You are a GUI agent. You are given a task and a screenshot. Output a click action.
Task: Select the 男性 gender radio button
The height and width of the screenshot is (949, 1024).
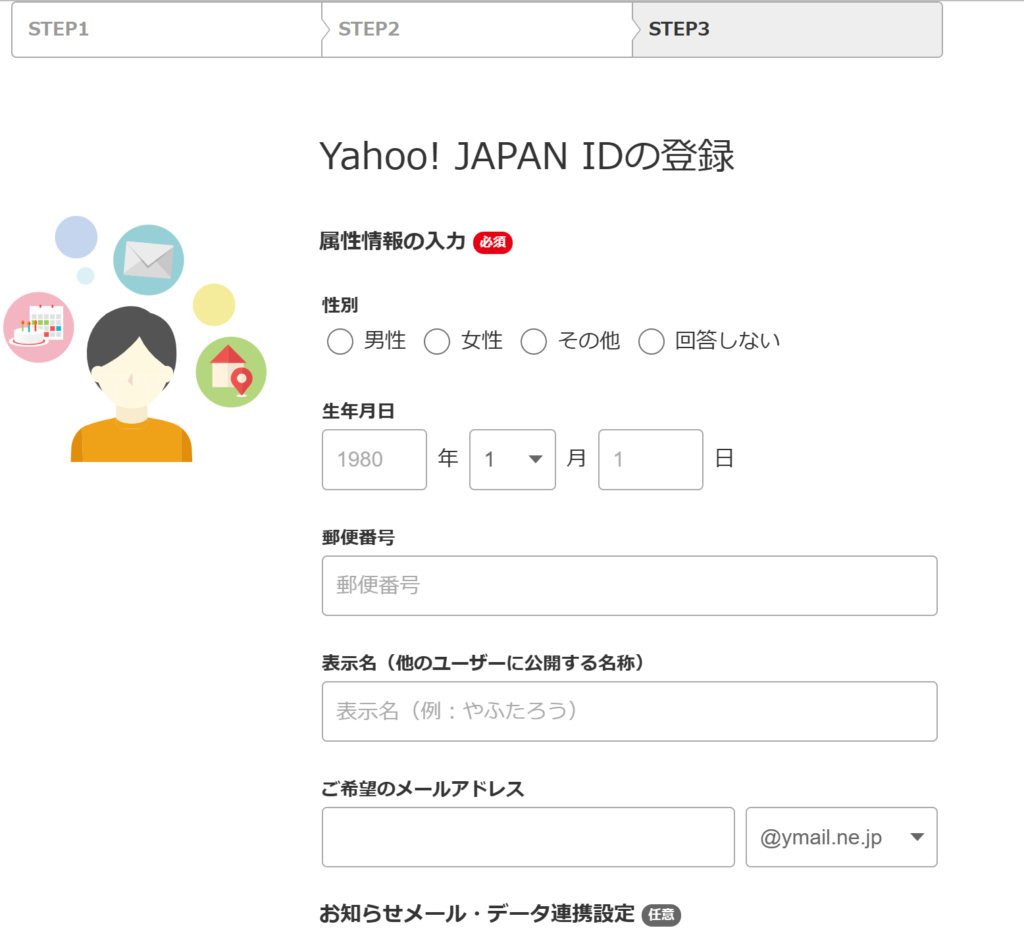pos(339,341)
